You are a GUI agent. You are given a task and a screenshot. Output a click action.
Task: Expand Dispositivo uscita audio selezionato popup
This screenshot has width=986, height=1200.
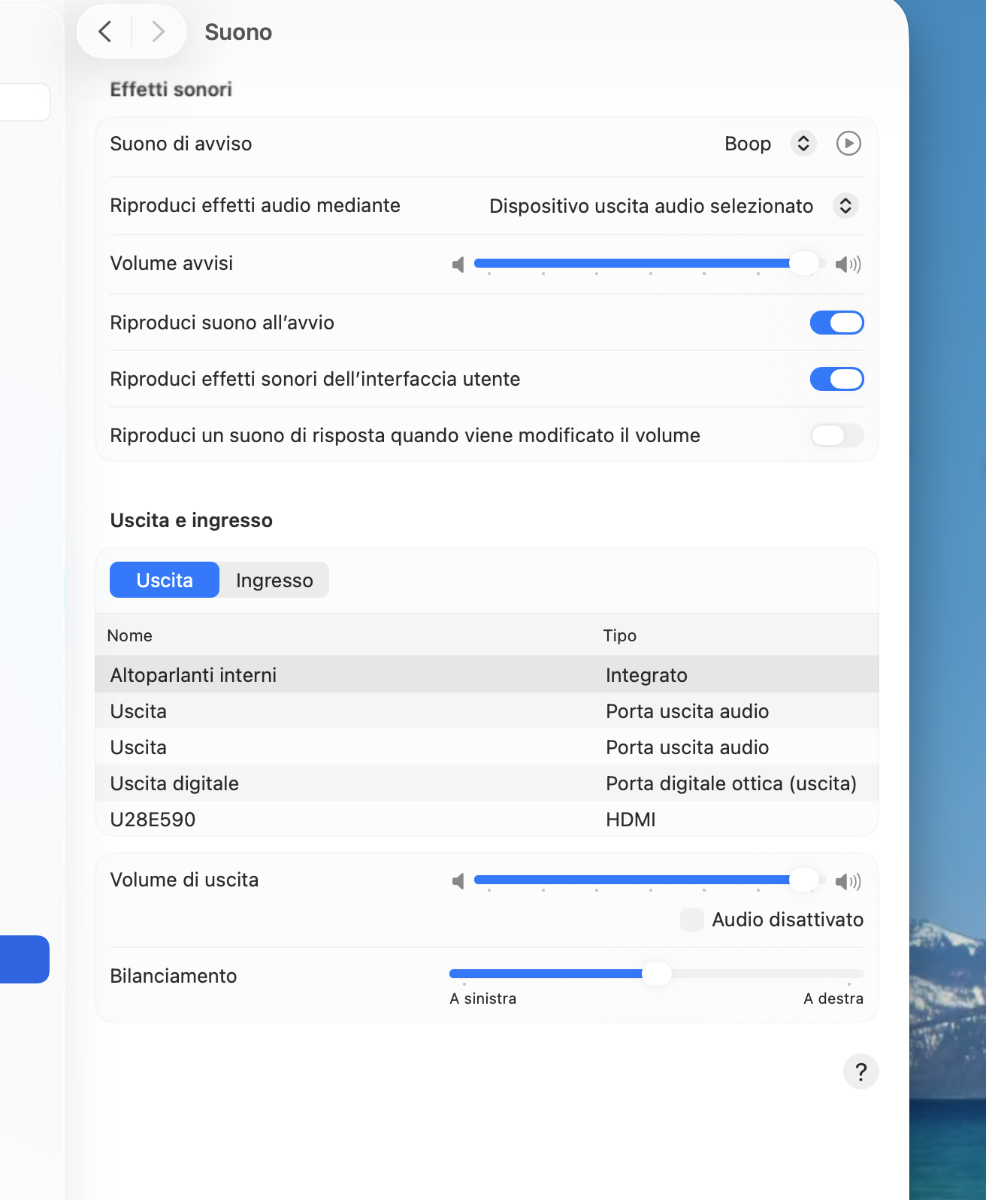845,206
